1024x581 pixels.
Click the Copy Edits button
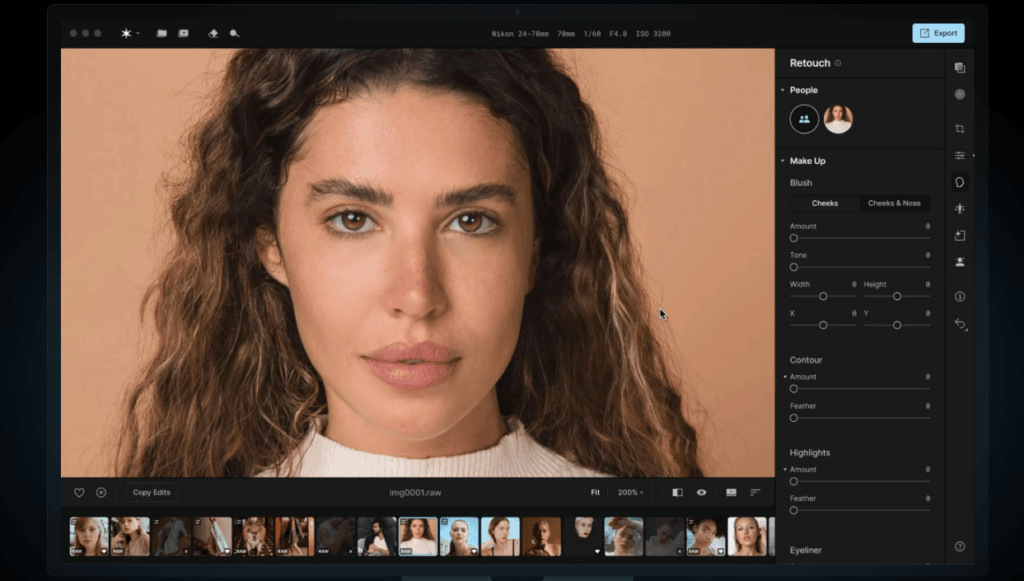(x=152, y=492)
